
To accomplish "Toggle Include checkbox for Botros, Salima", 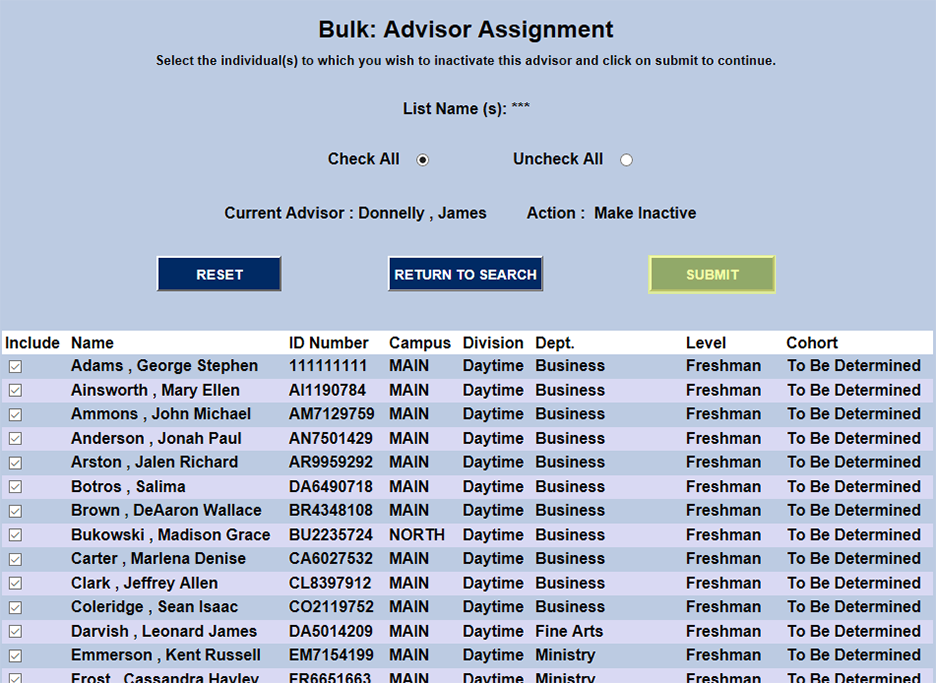I will point(14,486).
